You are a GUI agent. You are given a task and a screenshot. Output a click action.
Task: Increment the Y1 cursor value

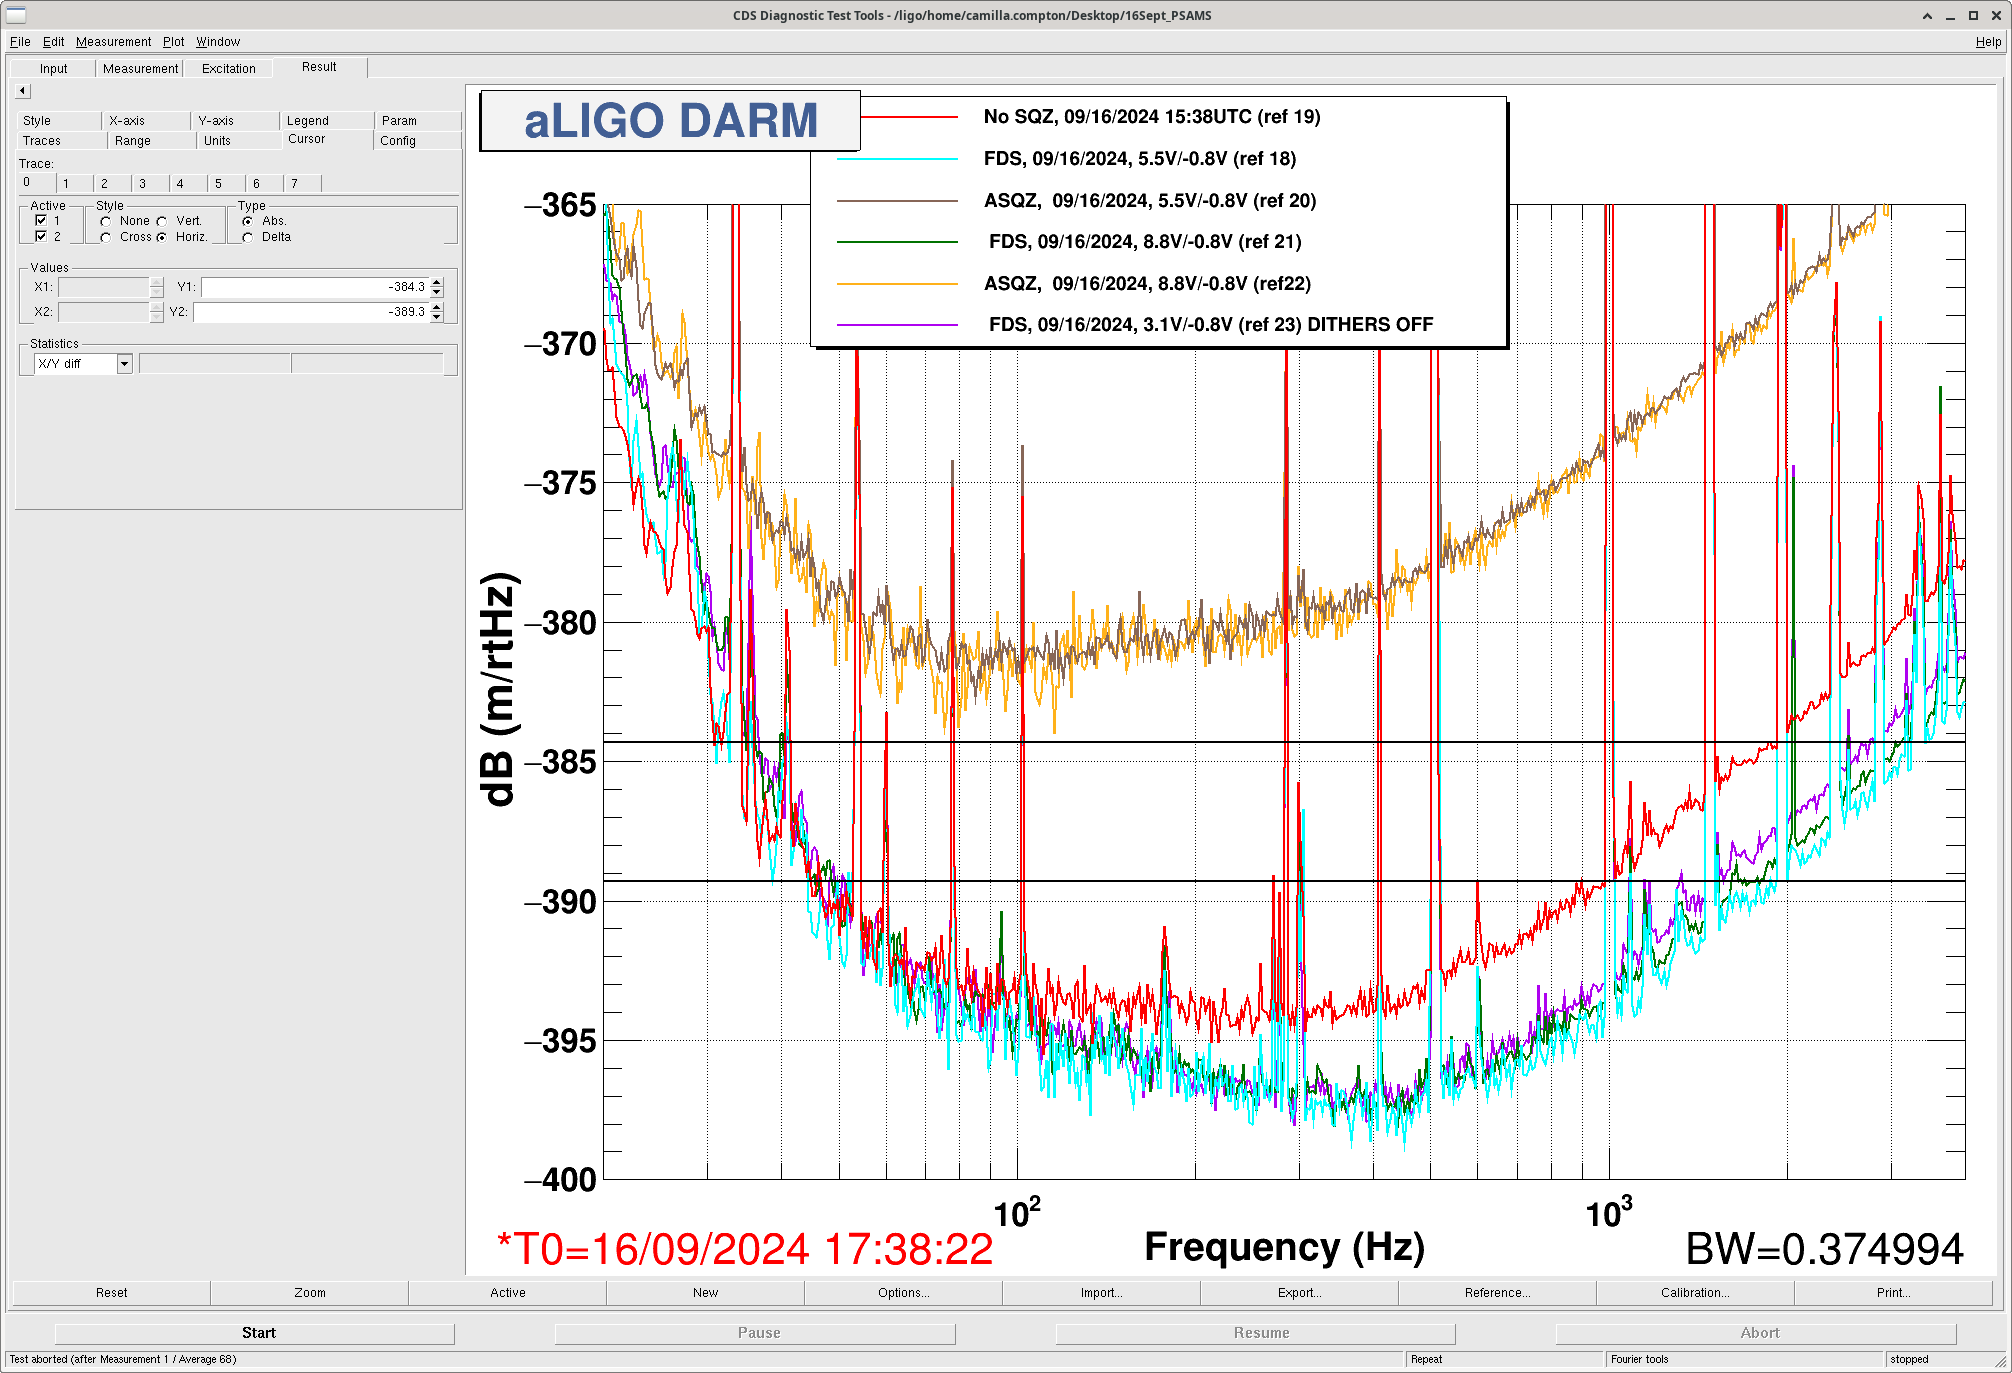pyautogui.click(x=437, y=282)
